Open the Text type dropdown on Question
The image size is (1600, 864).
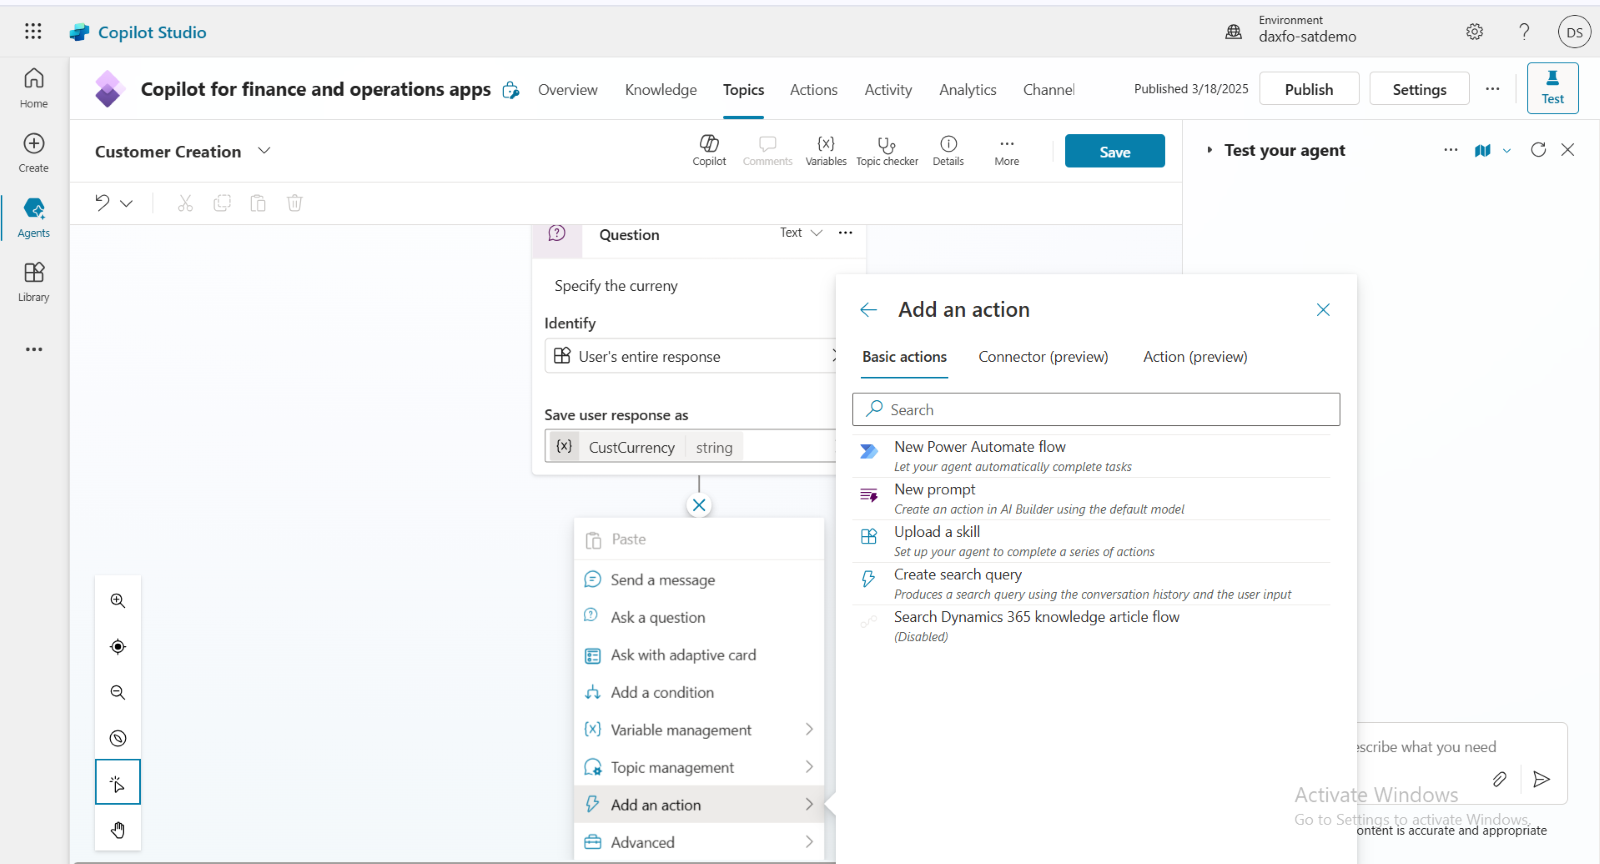click(x=801, y=233)
